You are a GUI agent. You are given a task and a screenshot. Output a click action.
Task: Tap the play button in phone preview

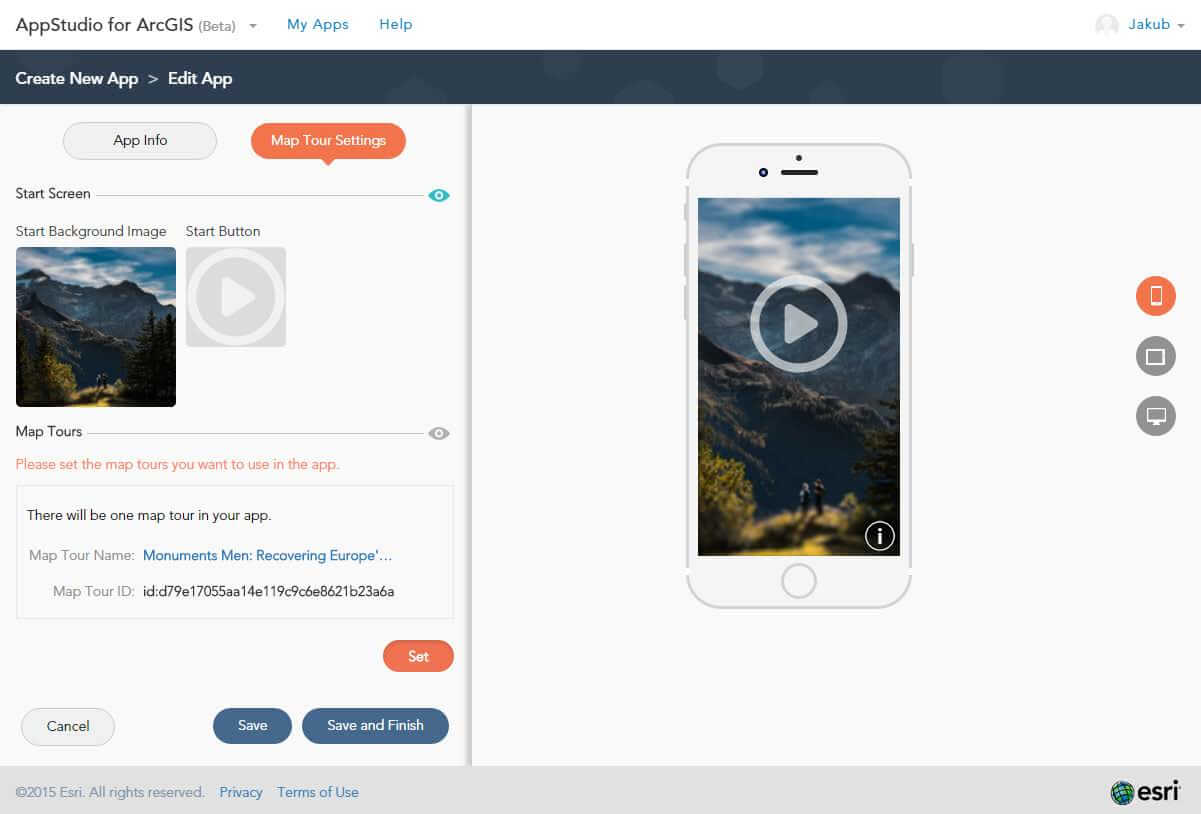point(799,324)
